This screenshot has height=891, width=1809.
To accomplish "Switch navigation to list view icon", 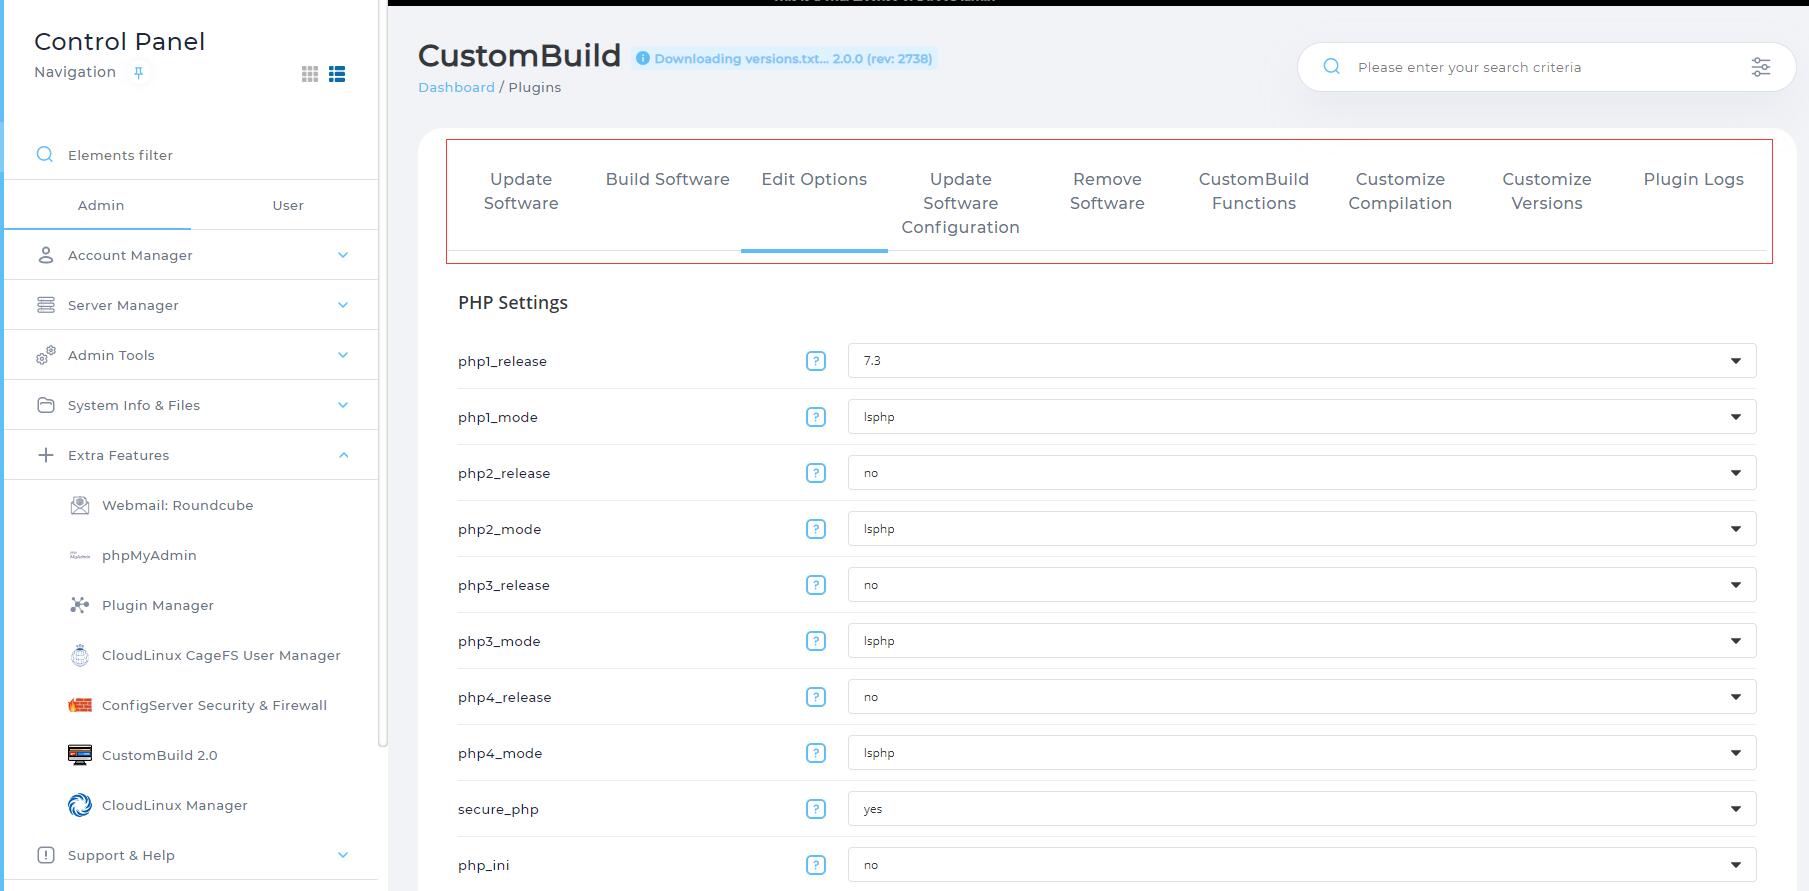I will click(x=337, y=74).
